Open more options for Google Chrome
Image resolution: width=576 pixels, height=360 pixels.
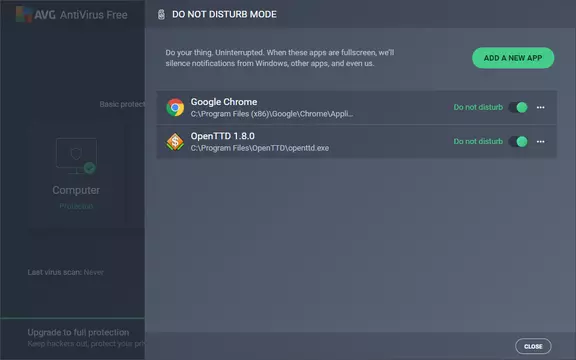(x=540, y=107)
